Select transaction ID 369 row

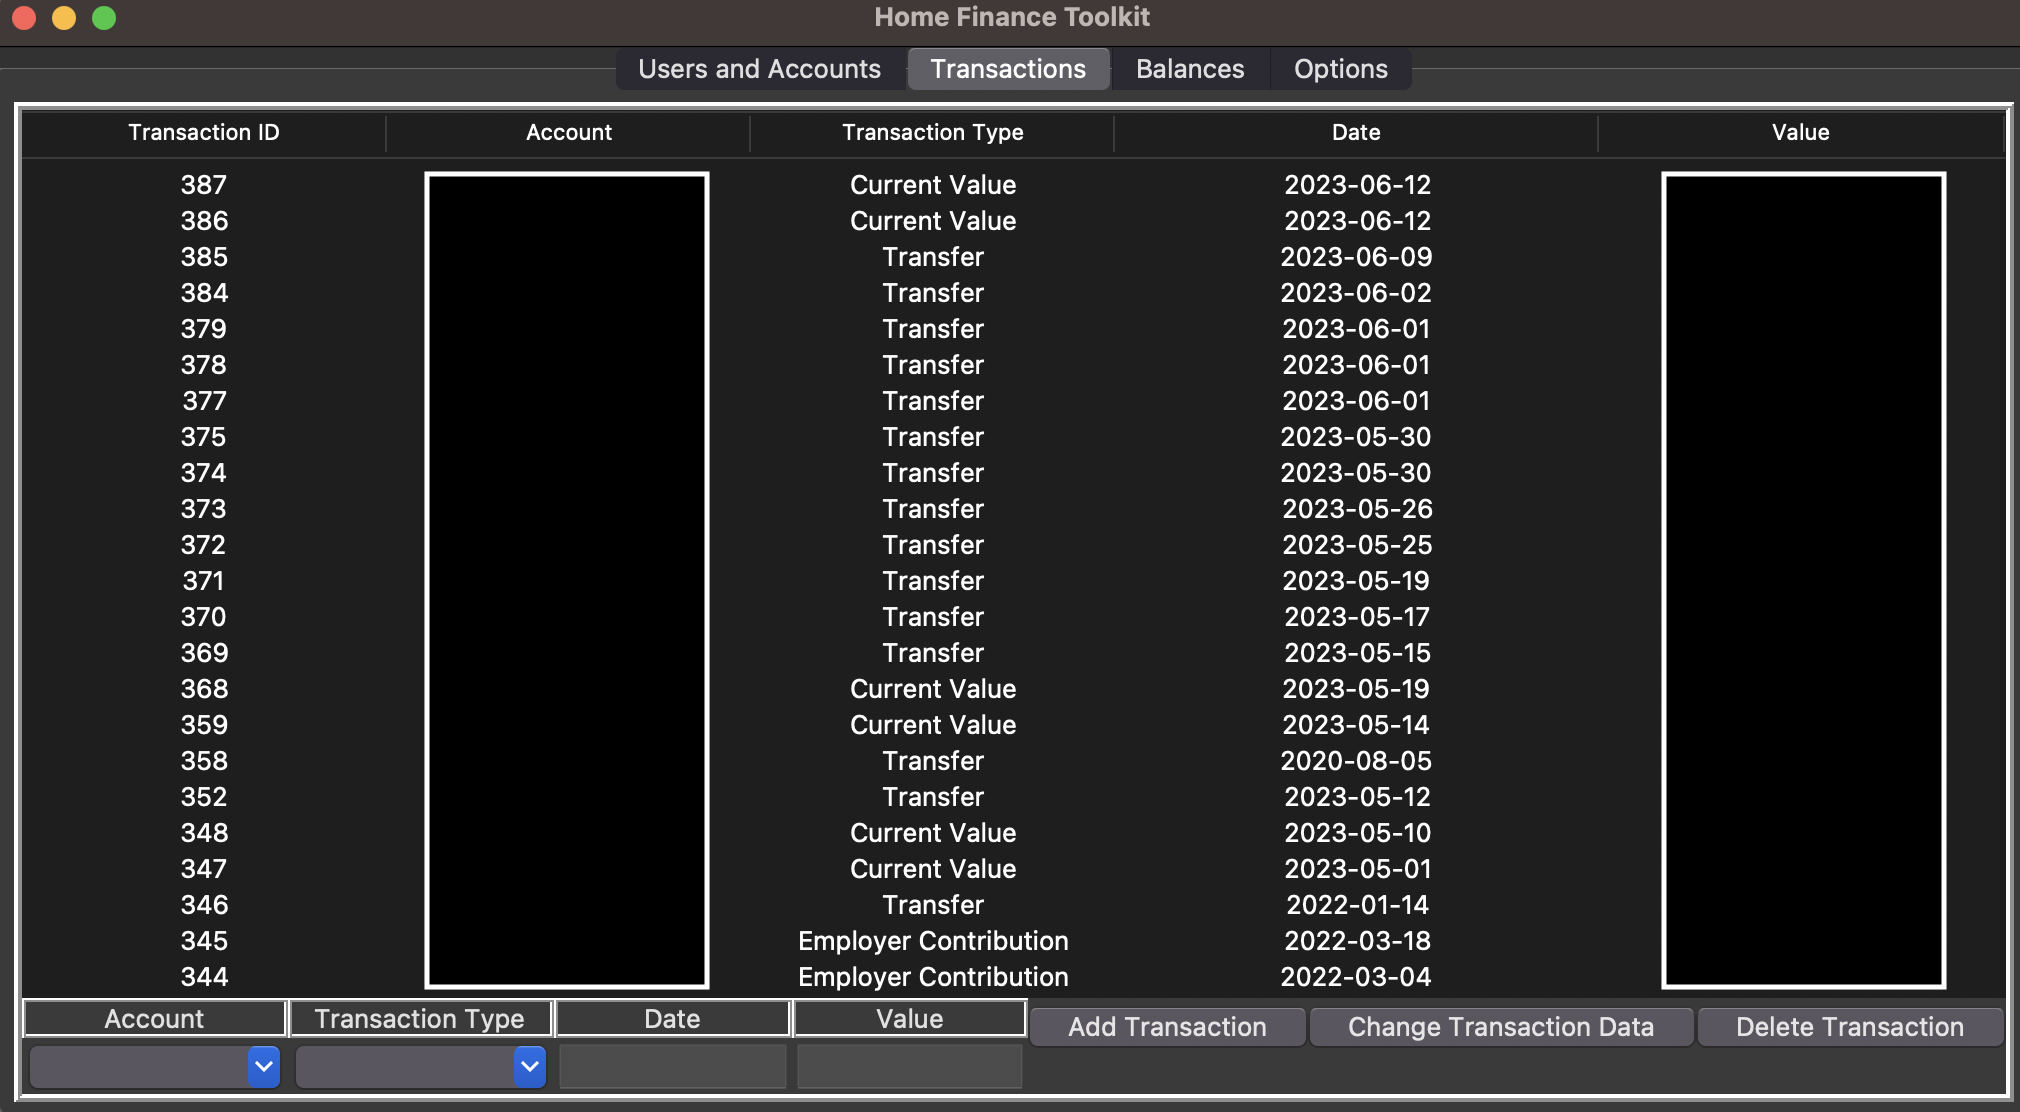tap(1013, 653)
